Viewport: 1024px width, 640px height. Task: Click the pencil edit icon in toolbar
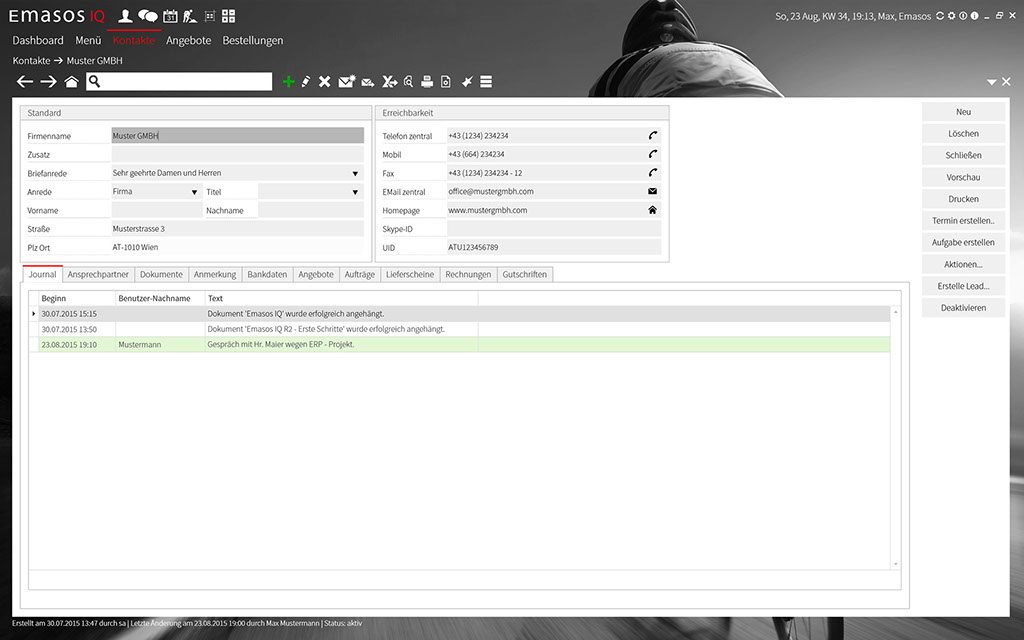click(306, 82)
